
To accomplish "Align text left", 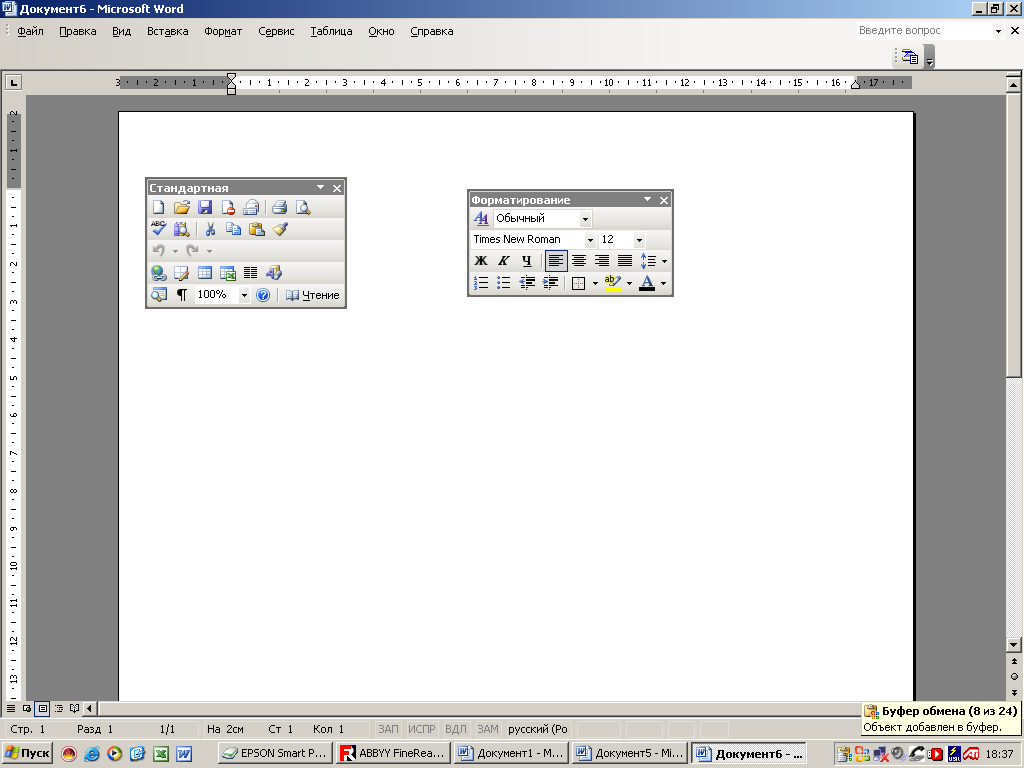I will click(x=556, y=261).
